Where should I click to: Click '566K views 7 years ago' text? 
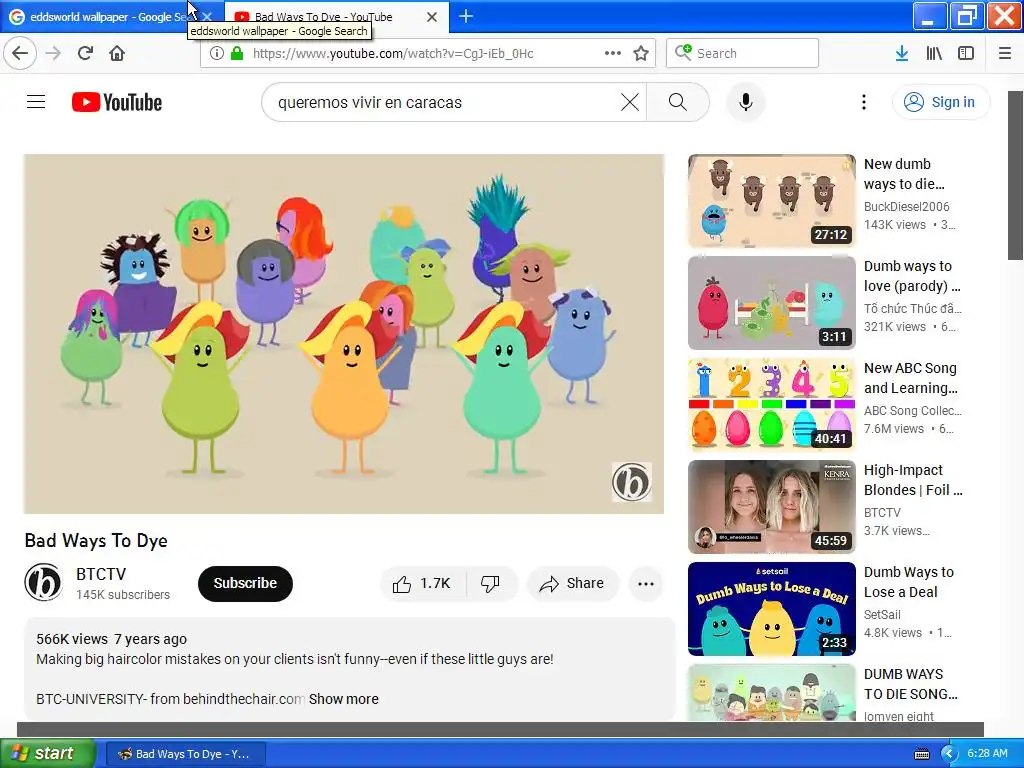(111, 639)
